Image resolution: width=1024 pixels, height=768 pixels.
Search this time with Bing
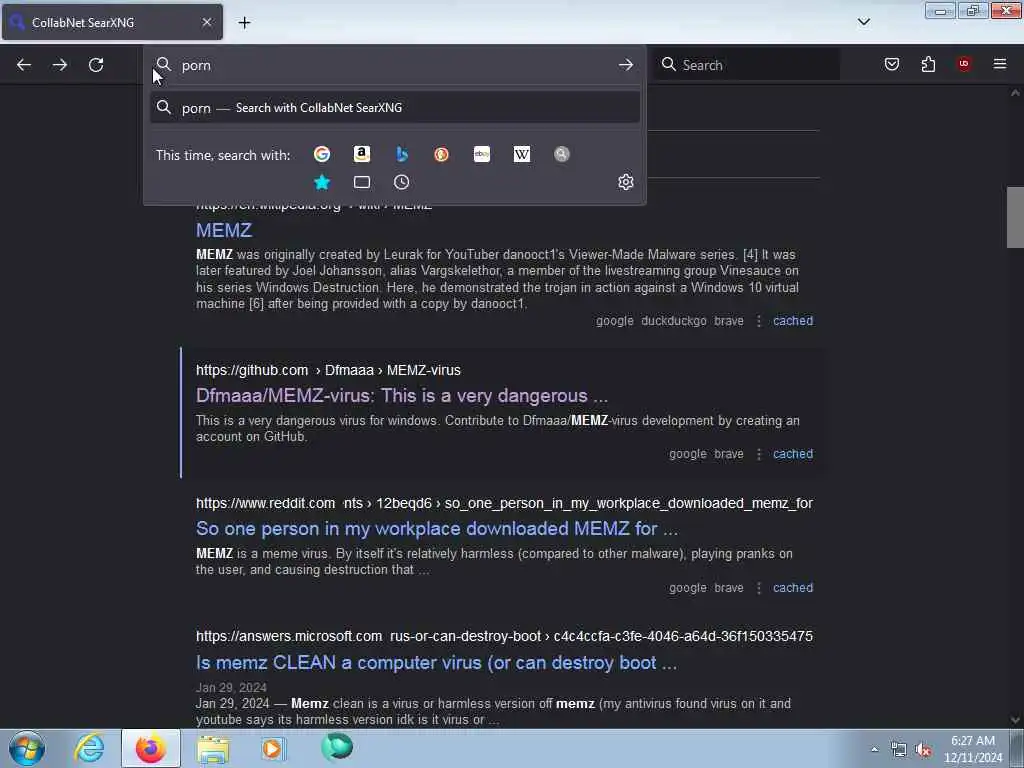pos(402,154)
